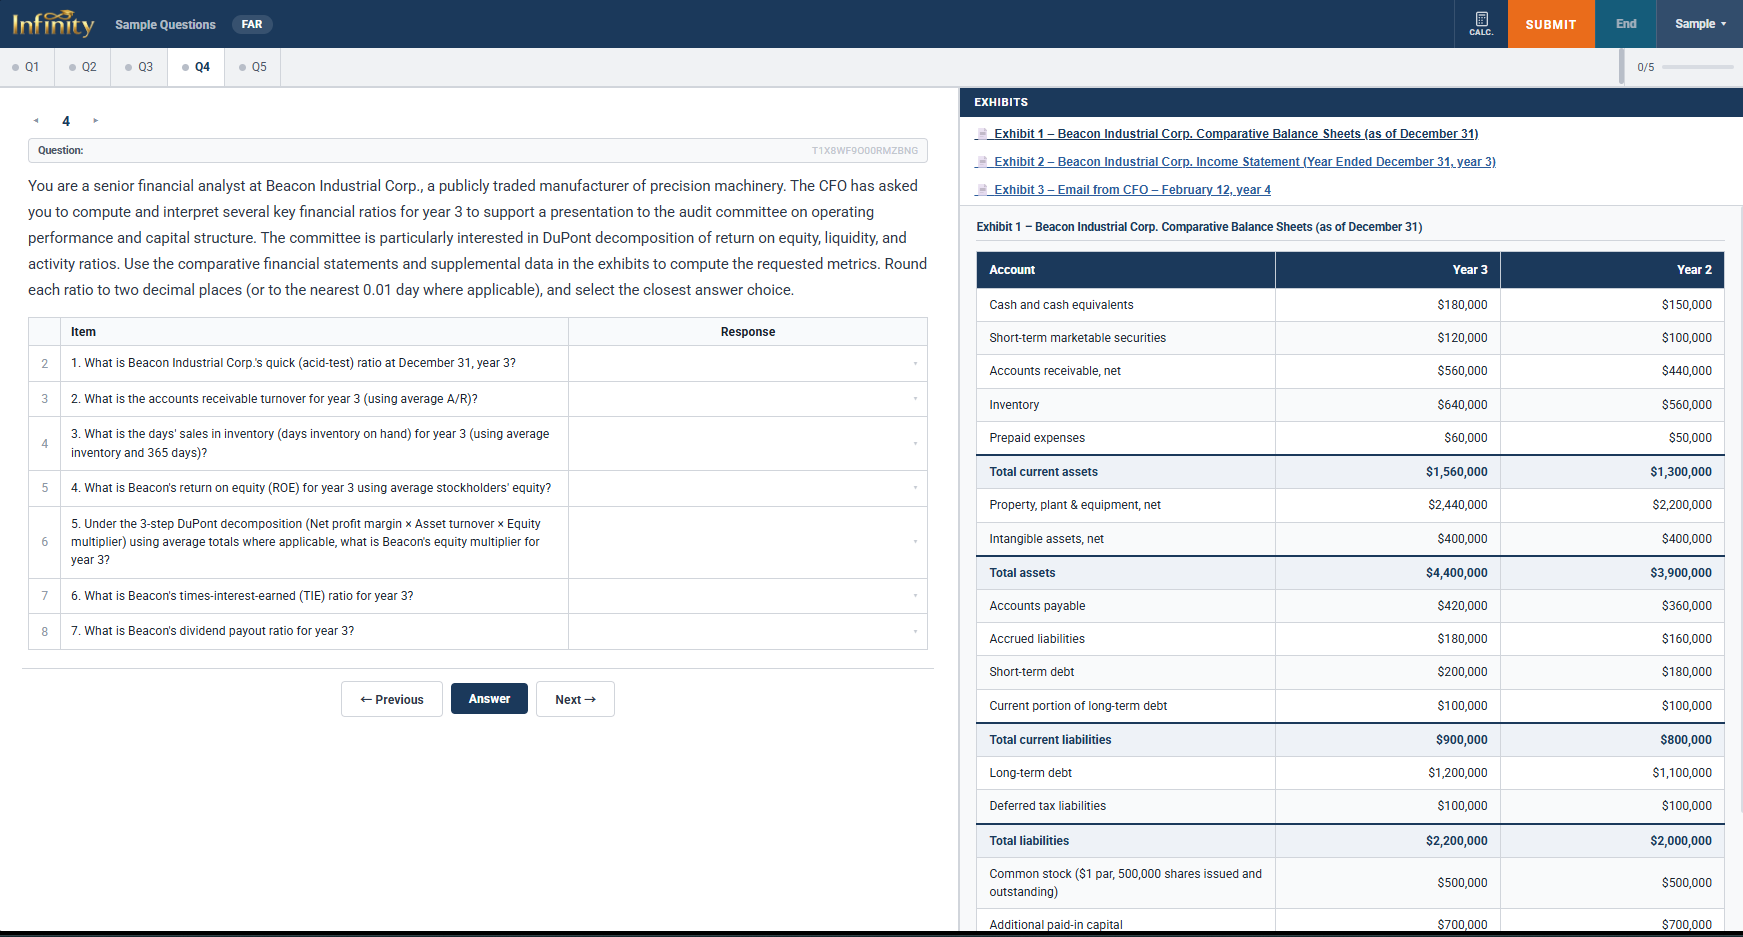The height and width of the screenshot is (937, 1743).
Task: Click the Sample Questions title
Action: point(165,24)
